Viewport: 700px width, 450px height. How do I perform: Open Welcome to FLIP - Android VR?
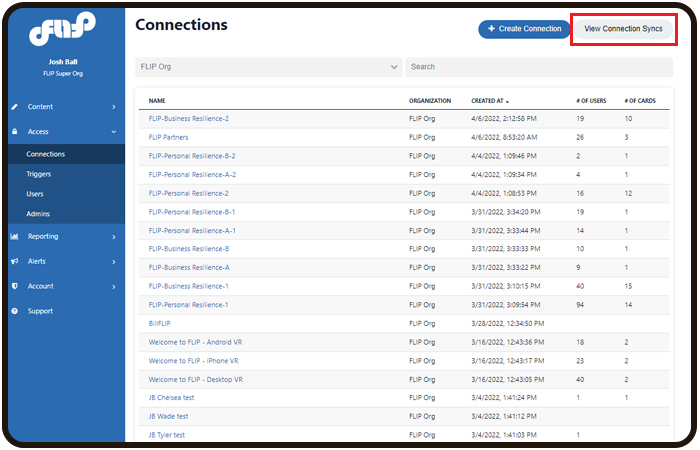point(195,342)
